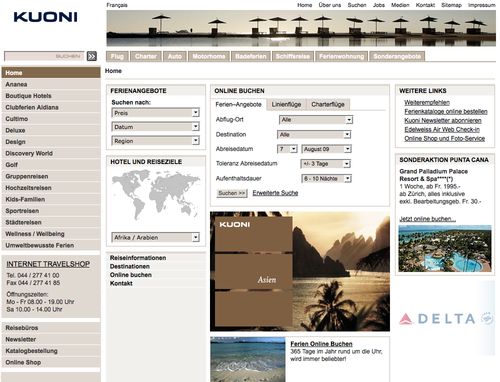Click into the Suchen search field
The image size is (500, 382).
point(44,56)
